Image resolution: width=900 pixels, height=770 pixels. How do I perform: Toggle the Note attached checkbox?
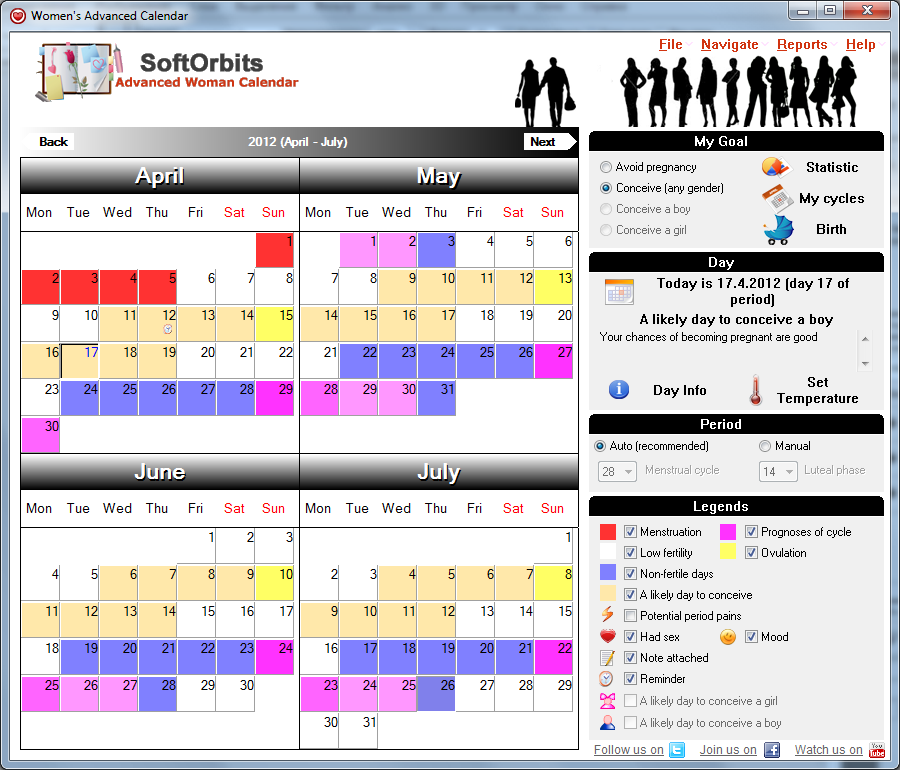630,658
